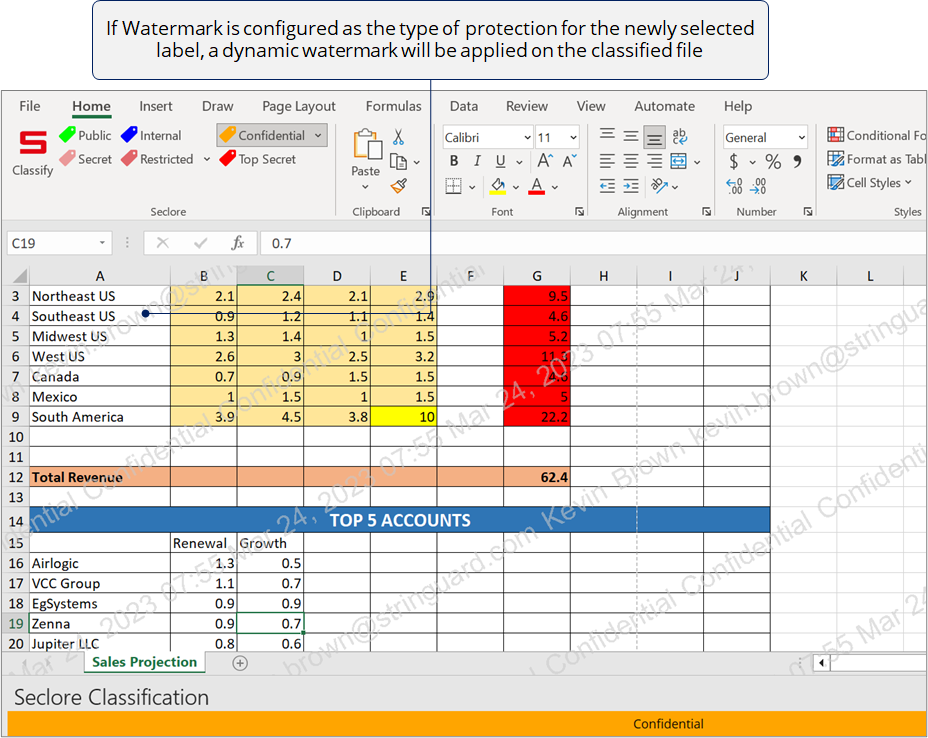The width and height of the screenshot is (928, 738).
Task: Apply the Restricted classification label
Action: tap(157, 159)
